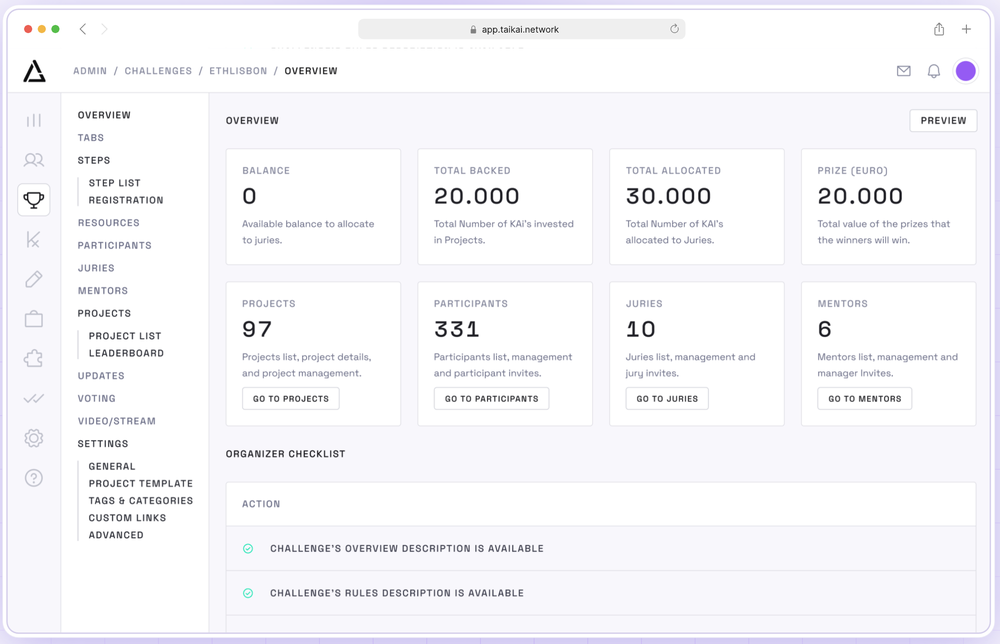The image size is (1000, 644).
Task: Select Leaderboard in the Projects submenu
Action: [x=126, y=353]
